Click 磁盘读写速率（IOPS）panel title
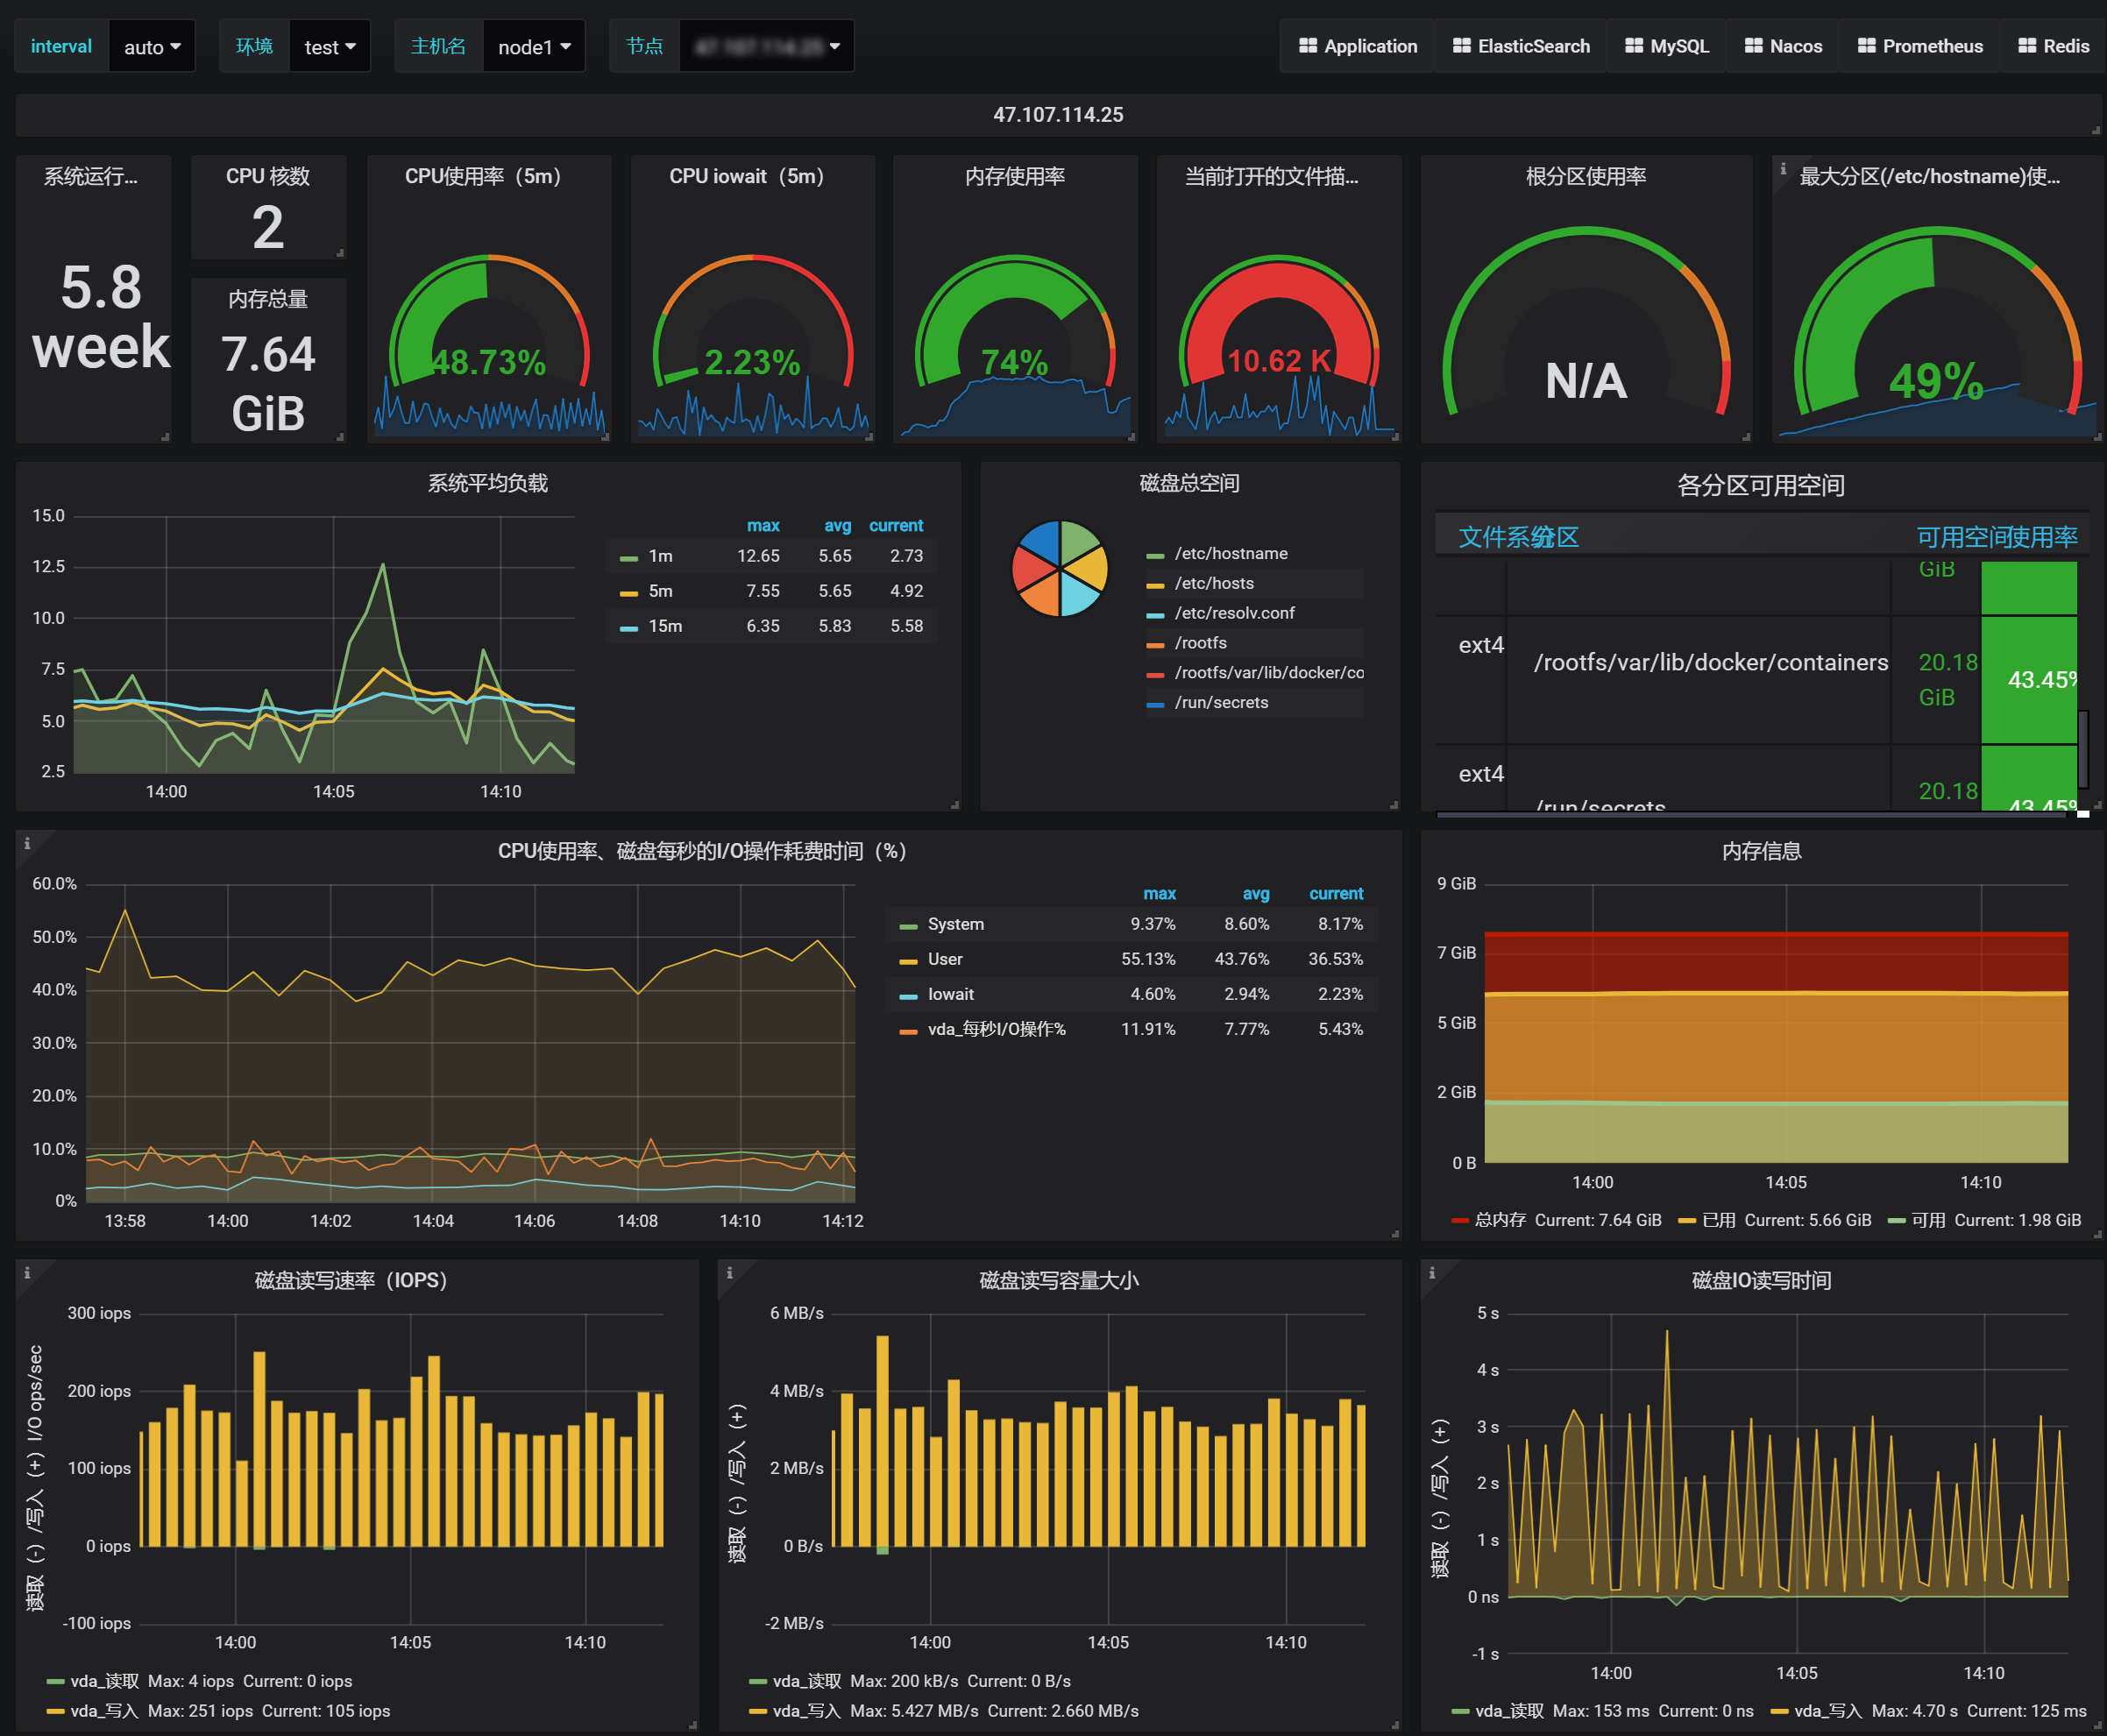Image resolution: width=2107 pixels, height=1736 pixels. (x=351, y=1280)
